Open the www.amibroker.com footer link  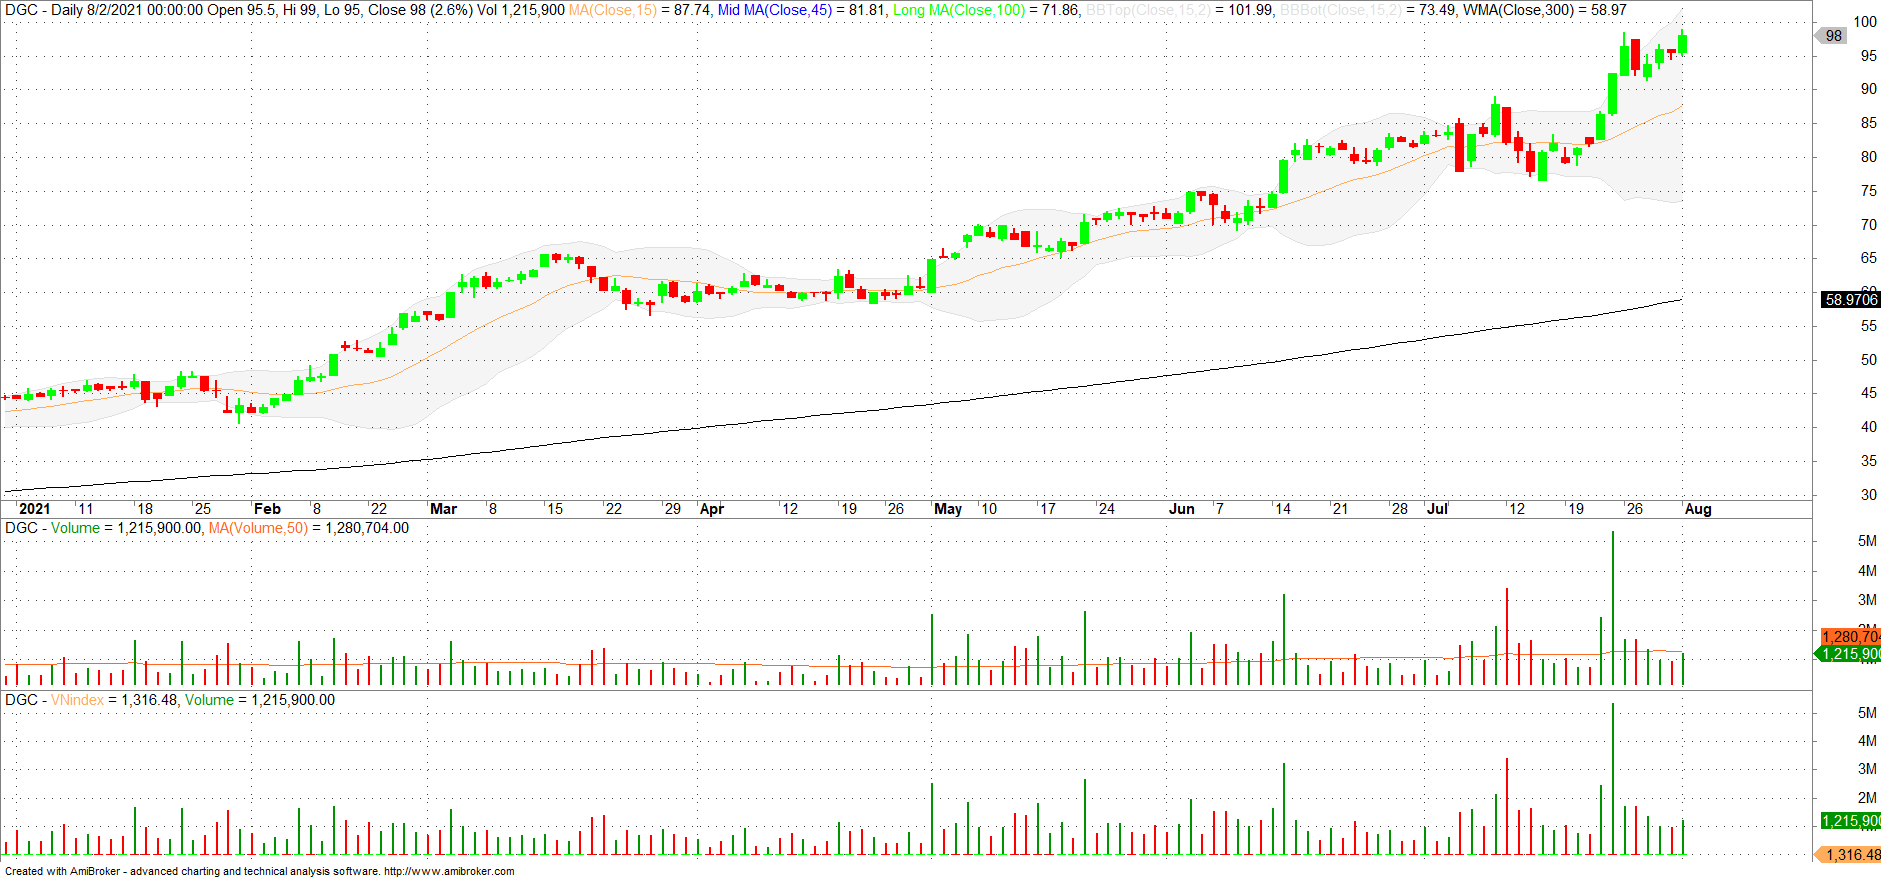coord(449,871)
